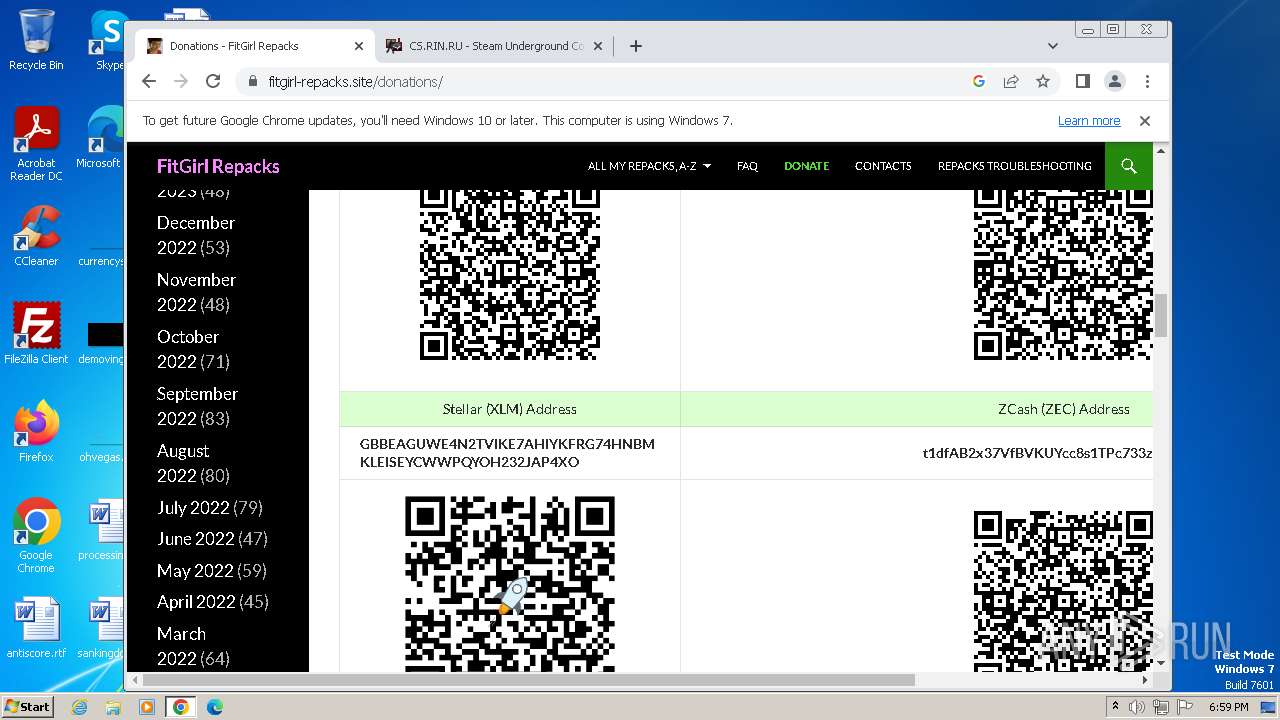
Task: Click the FitGirl Repacks site title
Action: 218,166
